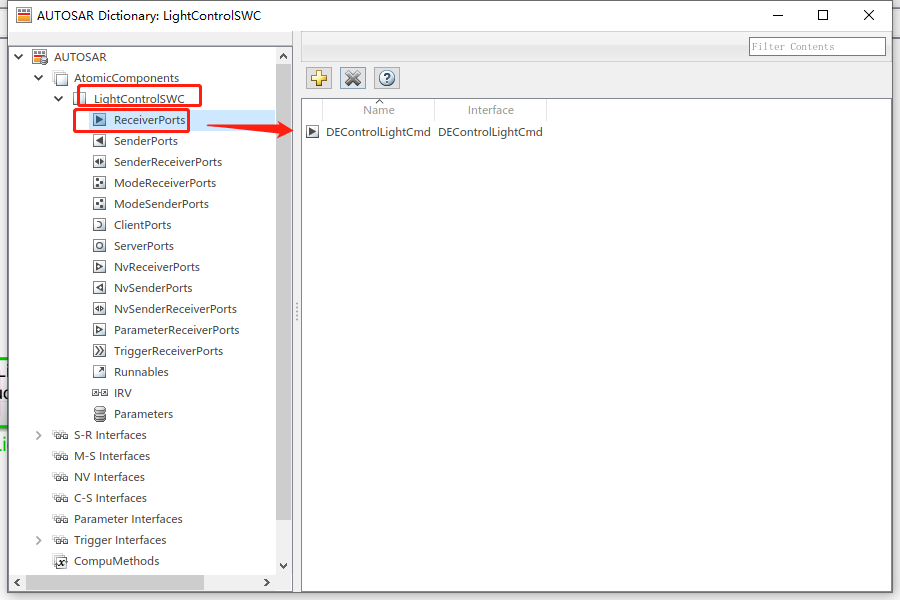This screenshot has width=900, height=600.
Task: Click the ModeSenderPorts icon
Action: (99, 204)
